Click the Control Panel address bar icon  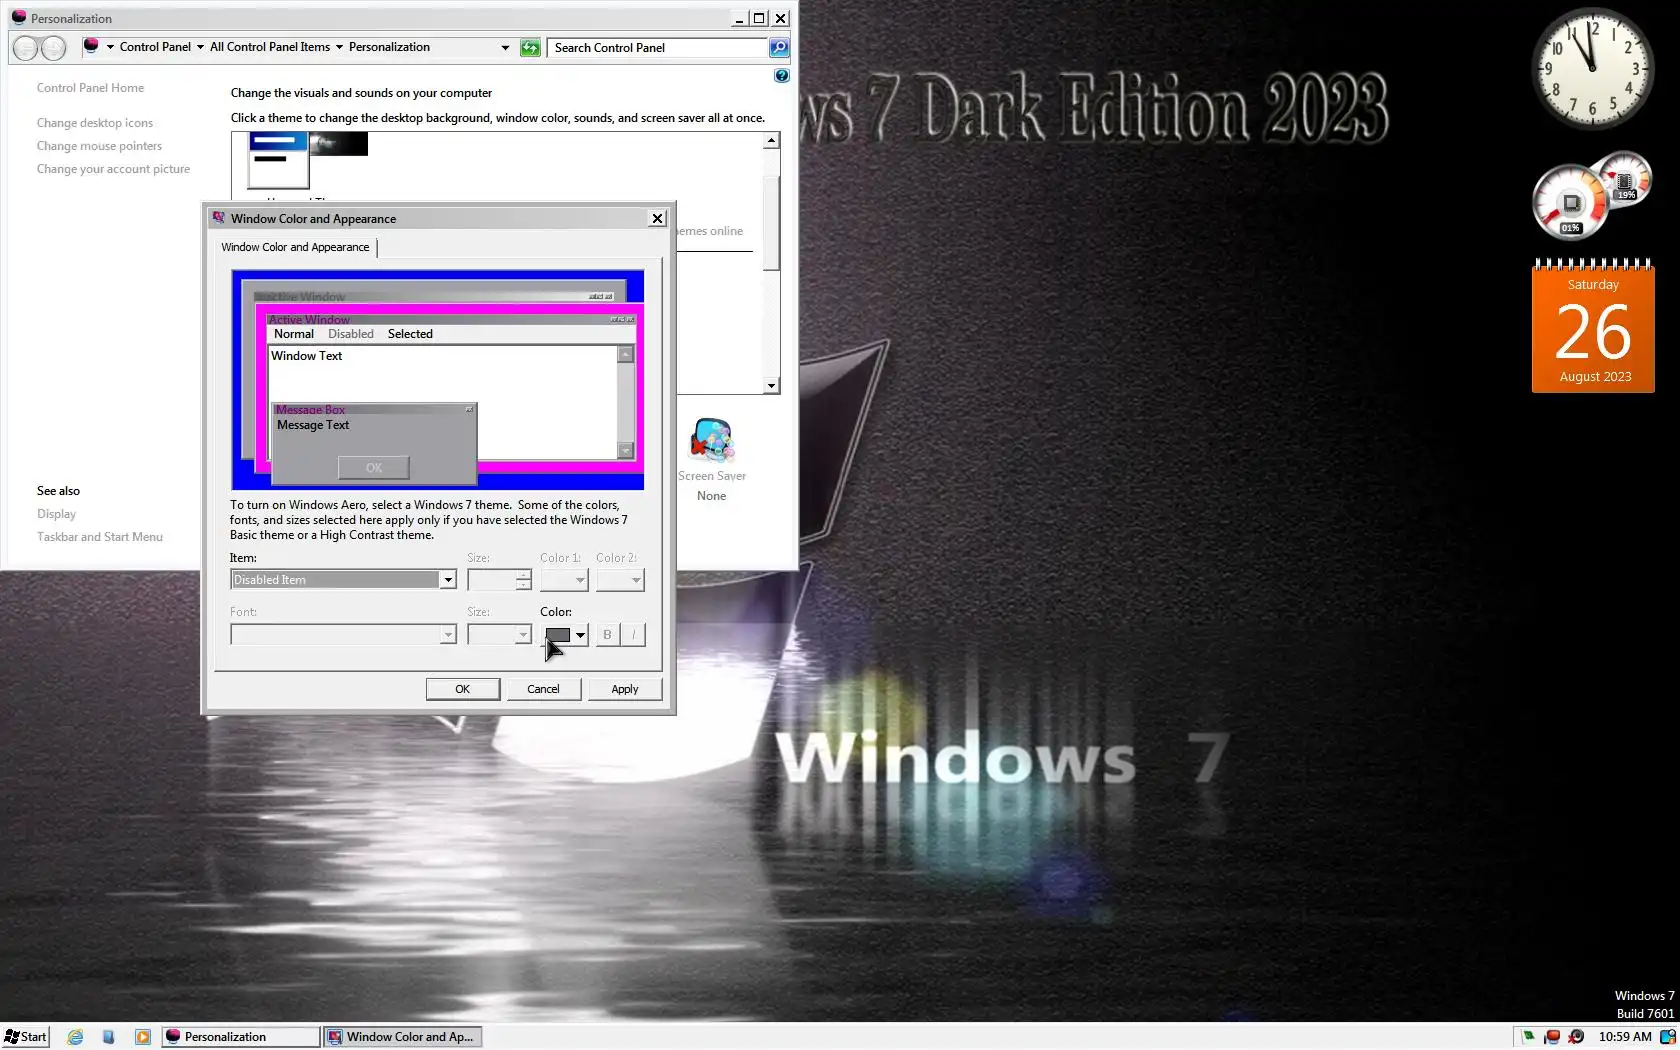91,46
